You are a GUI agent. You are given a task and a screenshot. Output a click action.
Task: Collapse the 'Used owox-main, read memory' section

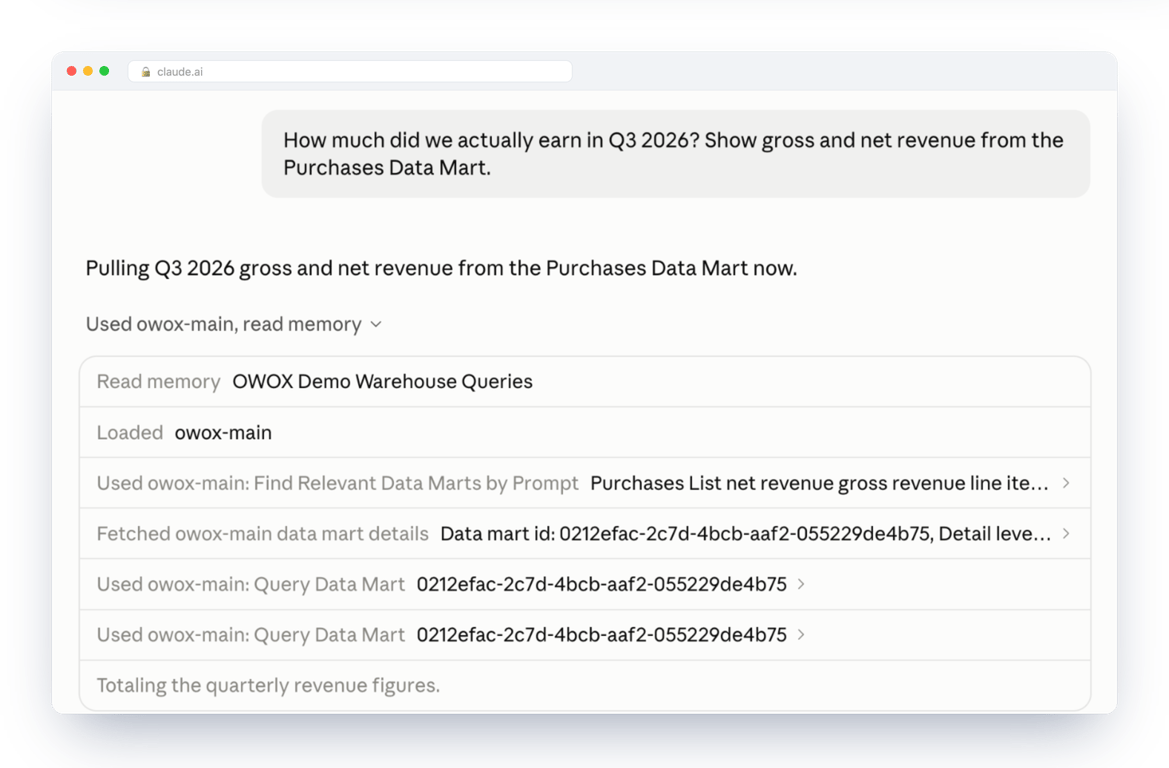point(233,324)
